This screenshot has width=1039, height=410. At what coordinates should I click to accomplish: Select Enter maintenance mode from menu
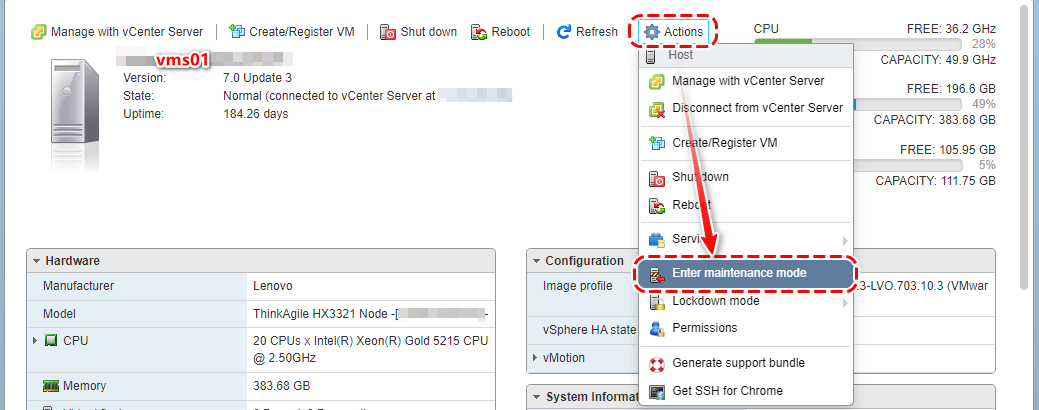point(747,272)
